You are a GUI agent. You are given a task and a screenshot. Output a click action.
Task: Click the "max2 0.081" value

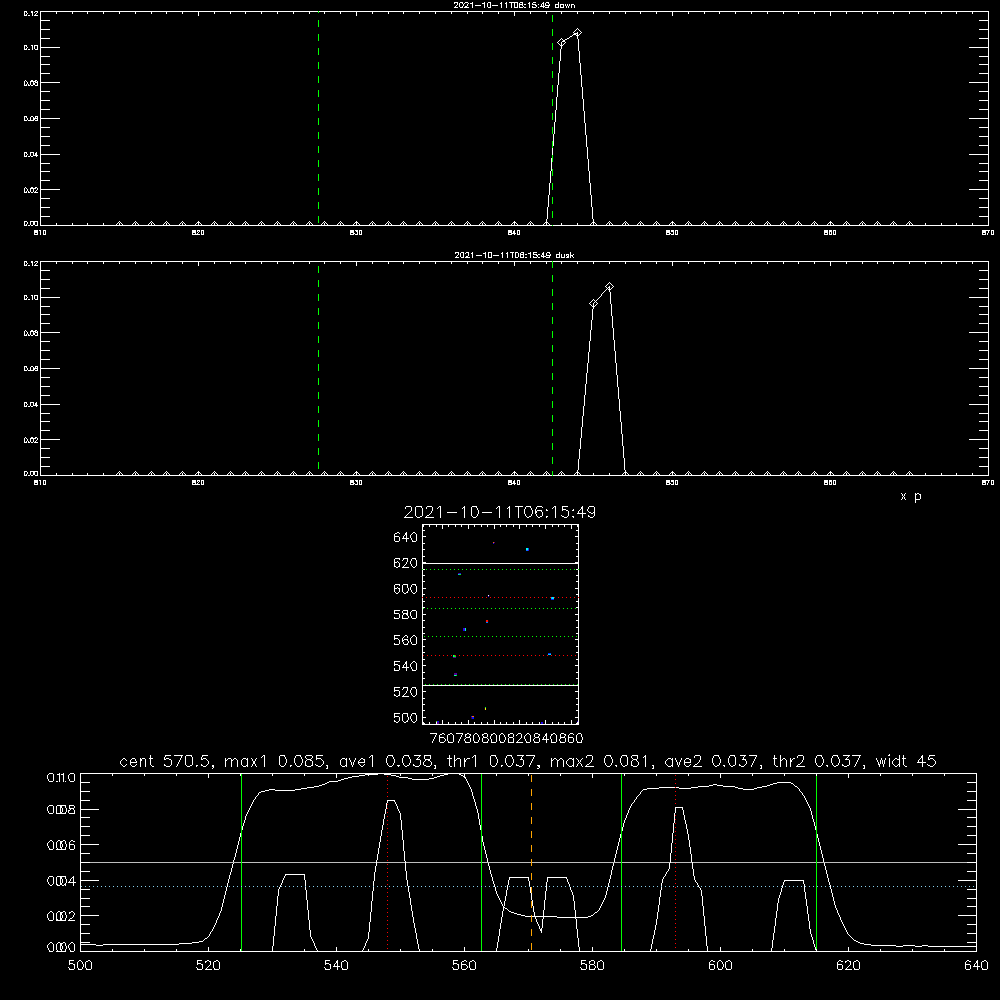coord(601,761)
